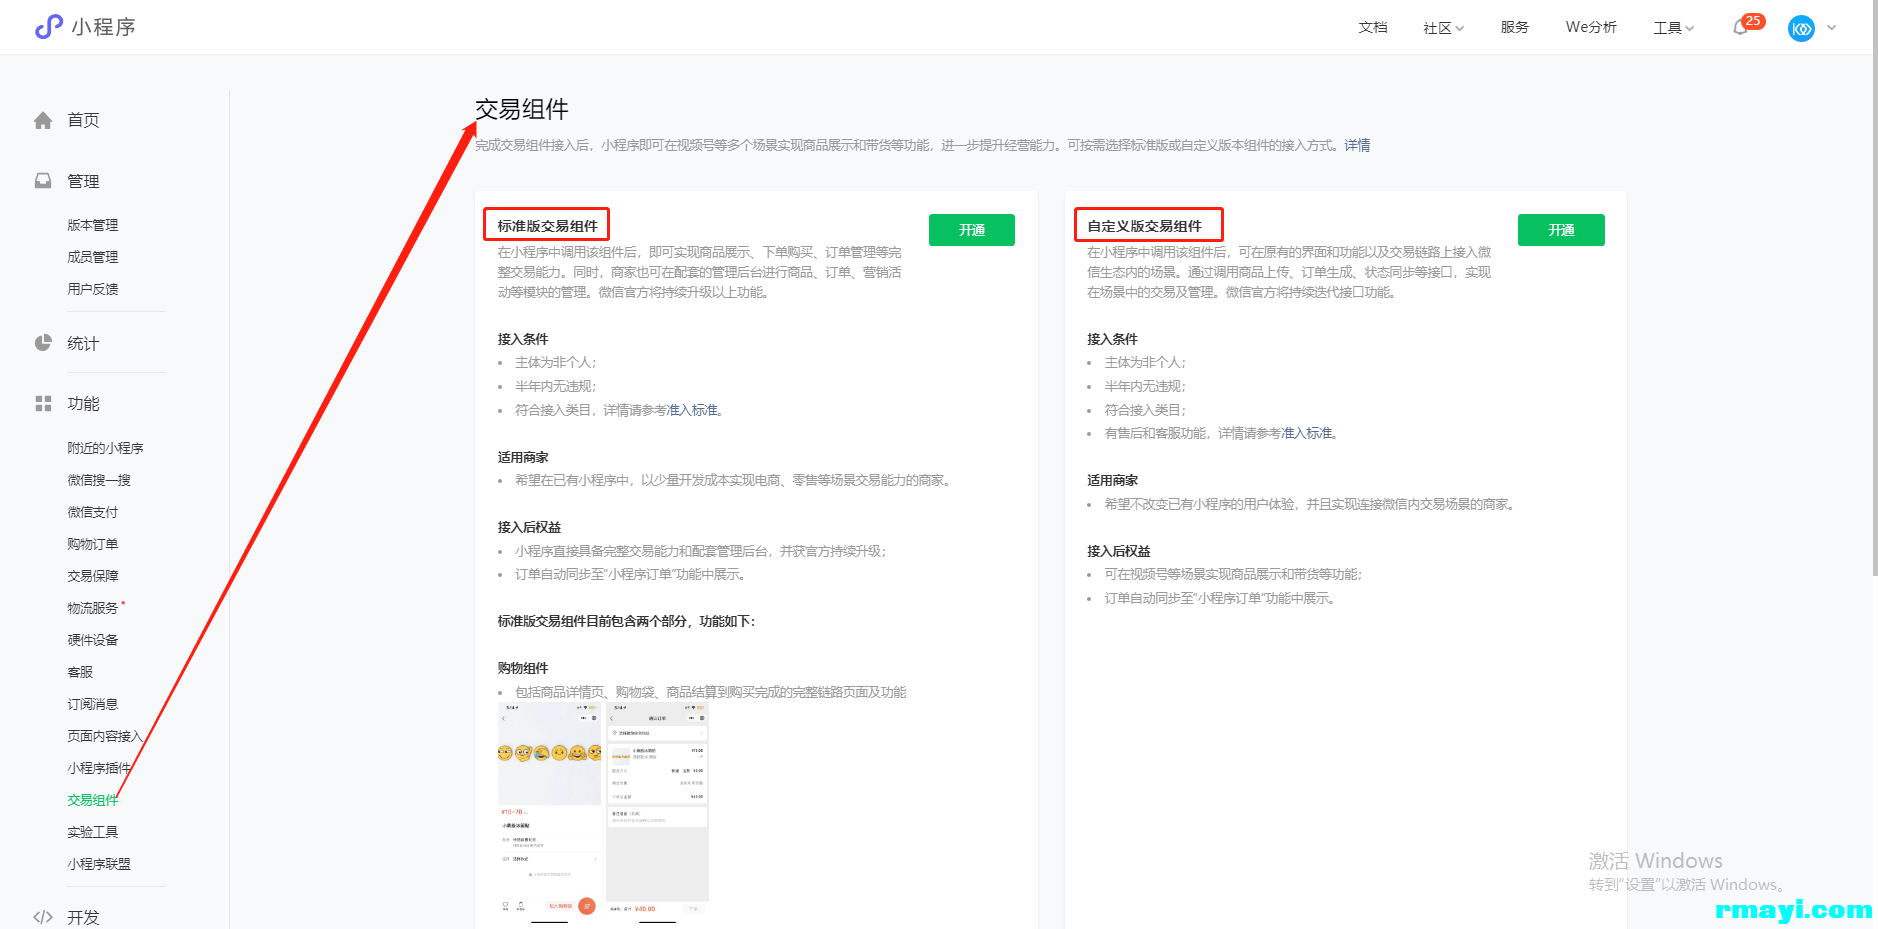Click the 开发 code brackets icon
Viewport: 1878px width, 929px height.
(x=43, y=917)
